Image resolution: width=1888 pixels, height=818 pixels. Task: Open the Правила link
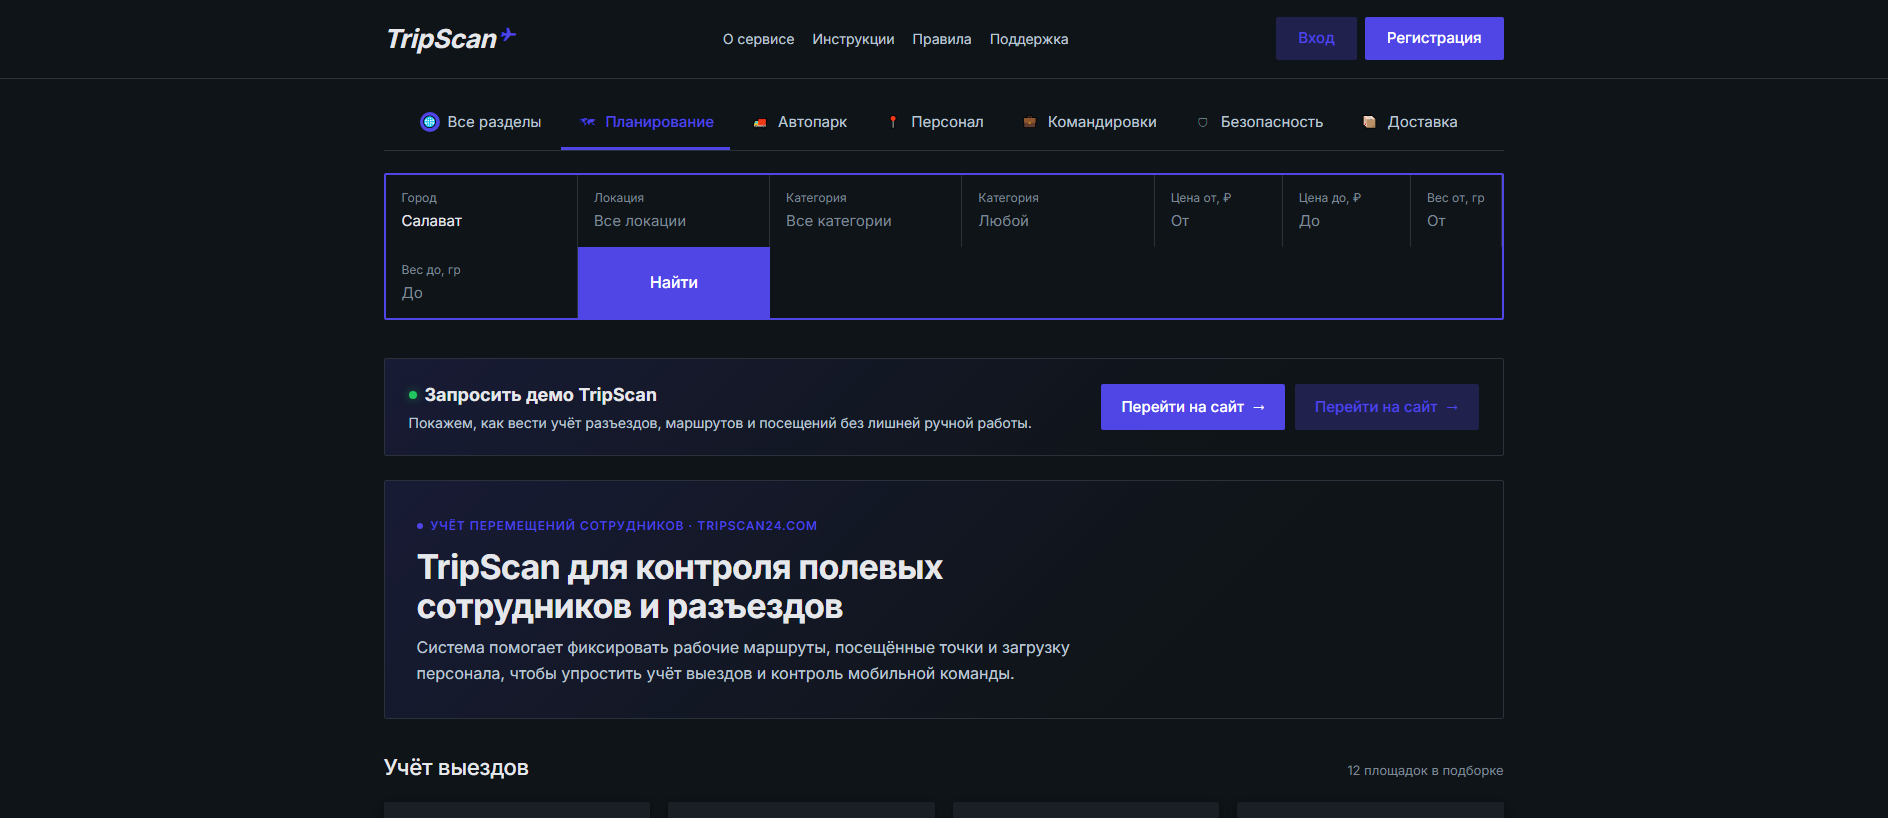(x=942, y=39)
